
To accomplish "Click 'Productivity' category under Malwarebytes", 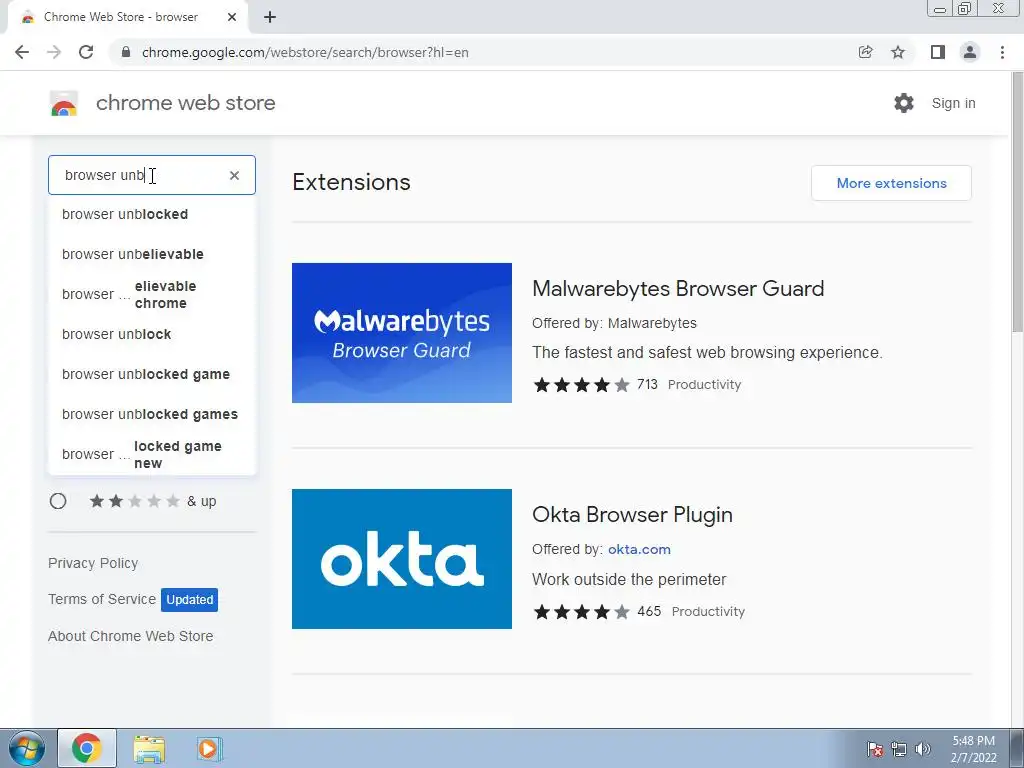I will [704, 385].
